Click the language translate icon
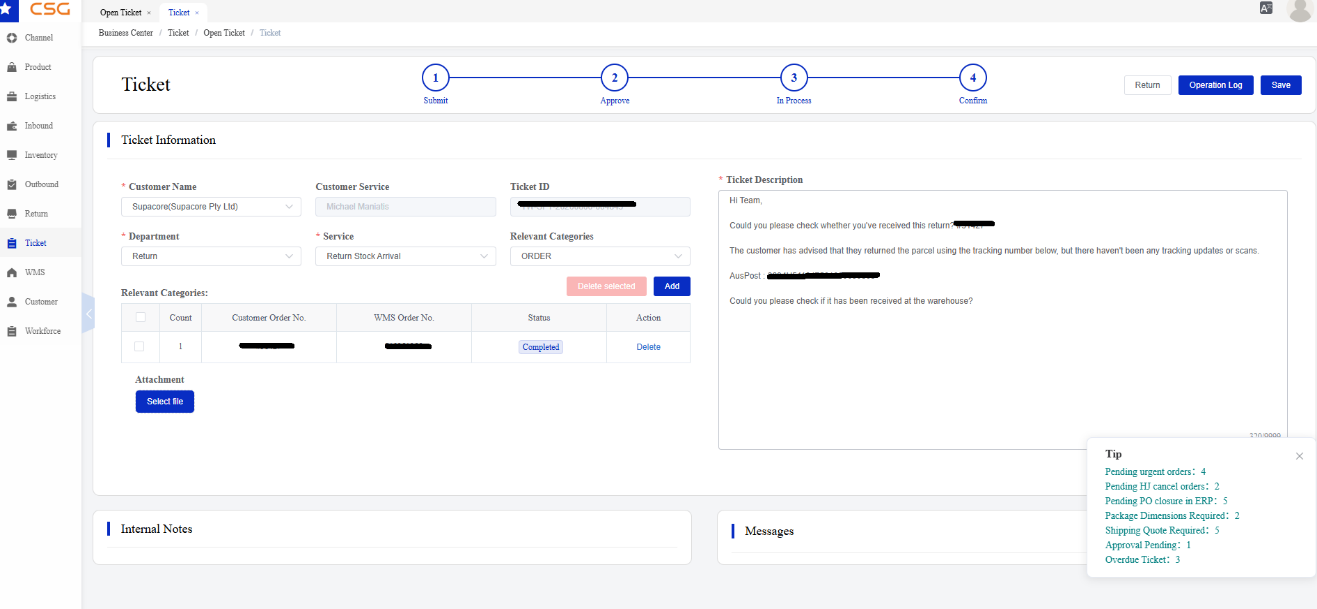This screenshot has height=609, width=1317. (x=1266, y=8)
